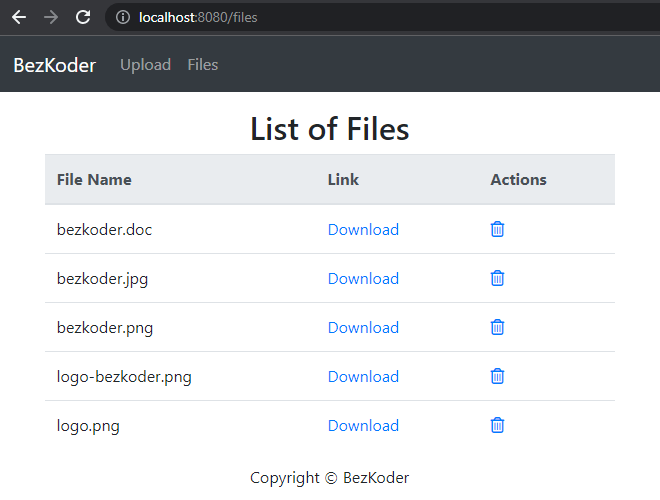The width and height of the screenshot is (660, 500).
Task: Click the logo-bezkoder.png file name
Action: (124, 378)
